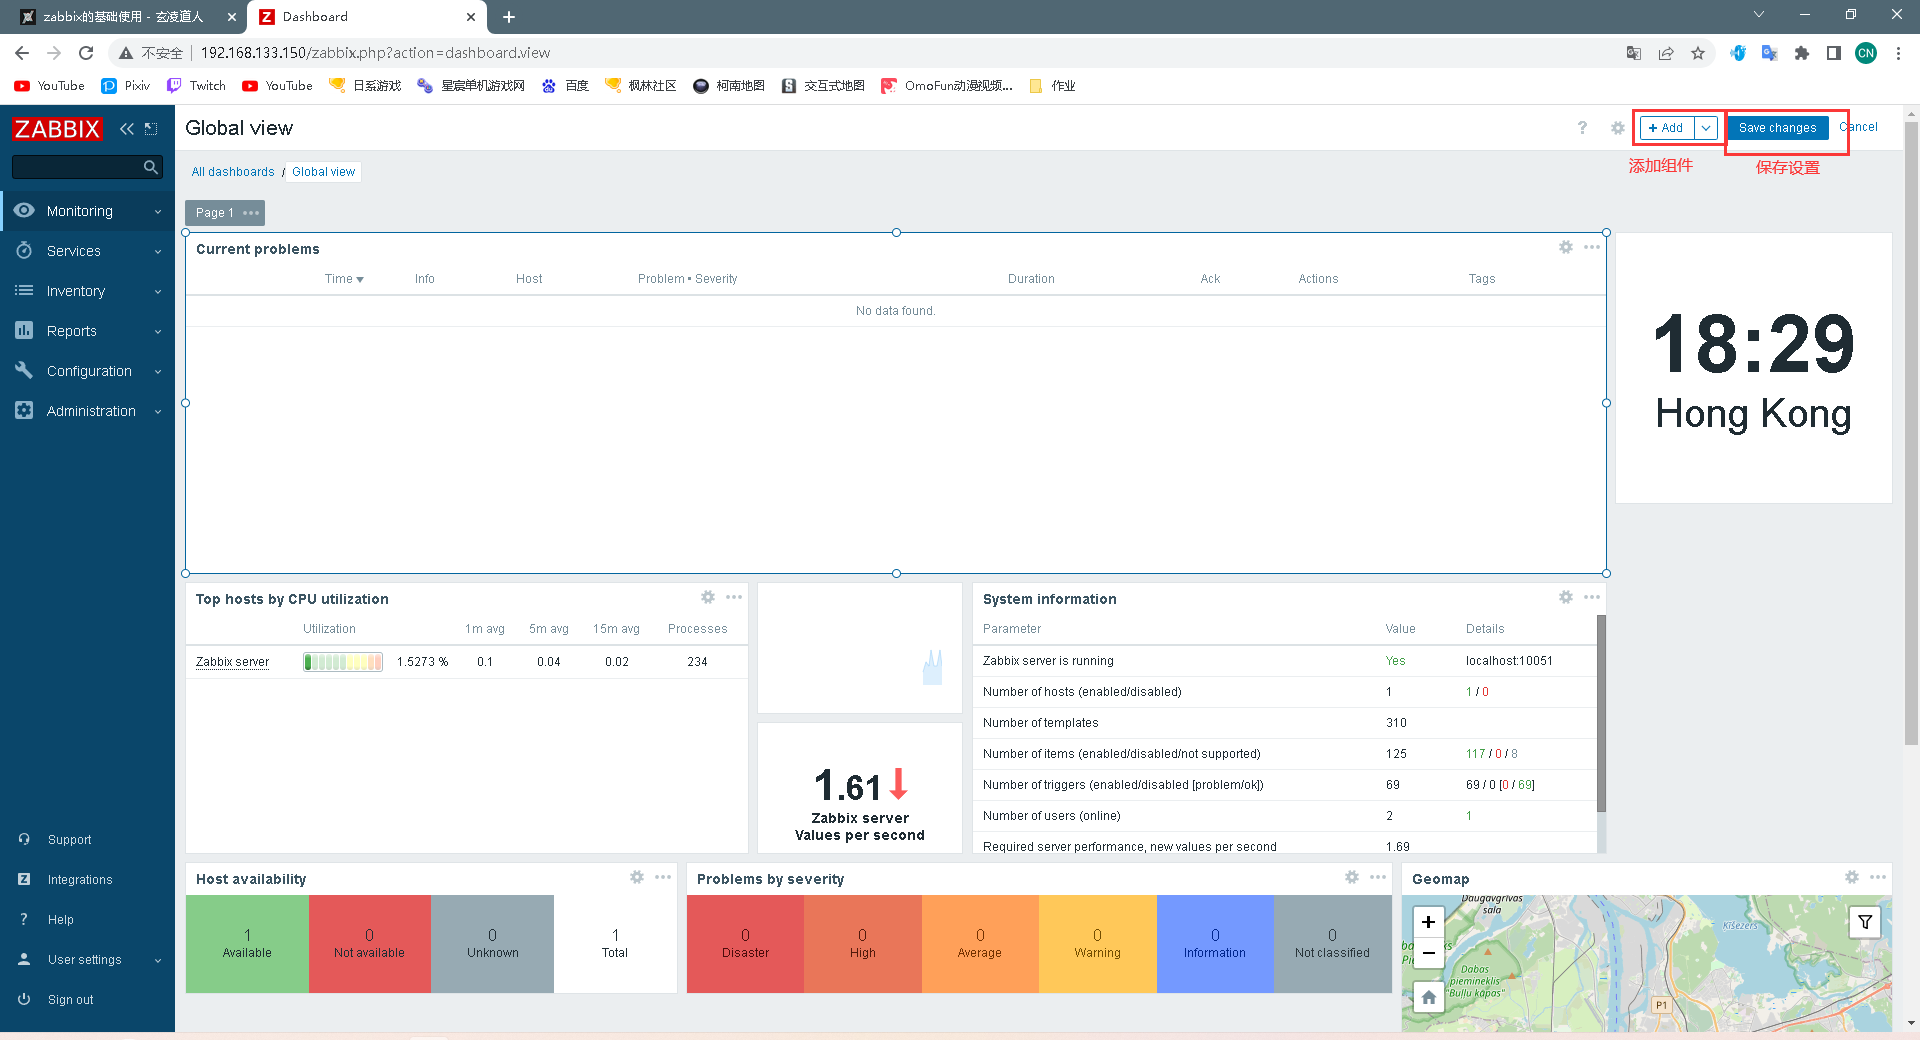This screenshot has width=1920, height=1040.
Task: Toggle the browser bookmark star
Action: 1698,53
